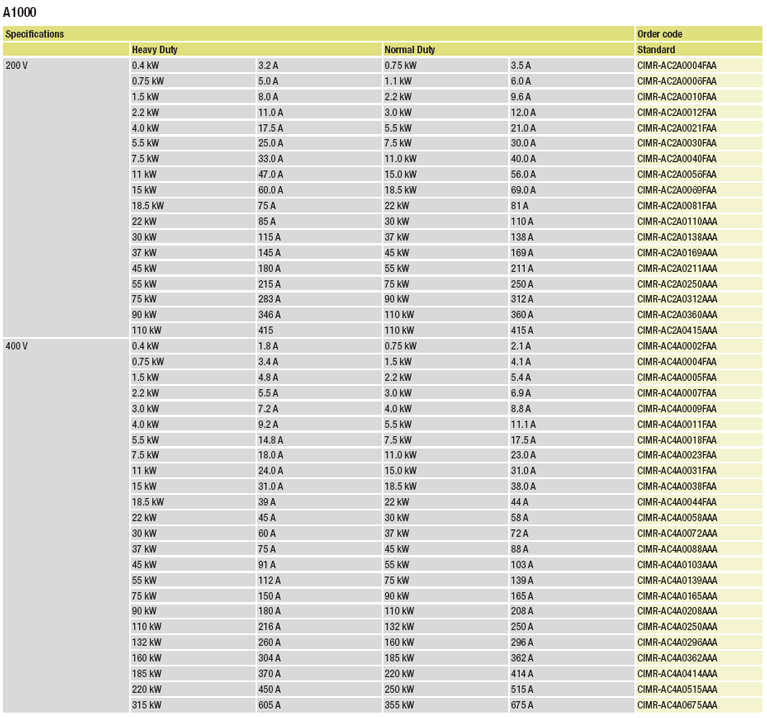Viewport: 767px width, 718px height.
Task: Click the Order code column header
Action: [660, 34]
